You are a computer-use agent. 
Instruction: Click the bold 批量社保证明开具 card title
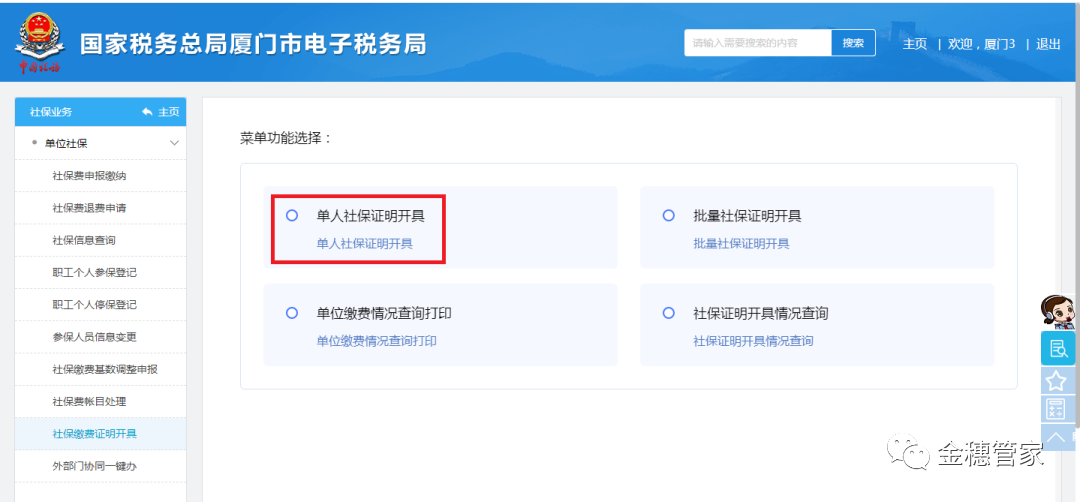747,216
